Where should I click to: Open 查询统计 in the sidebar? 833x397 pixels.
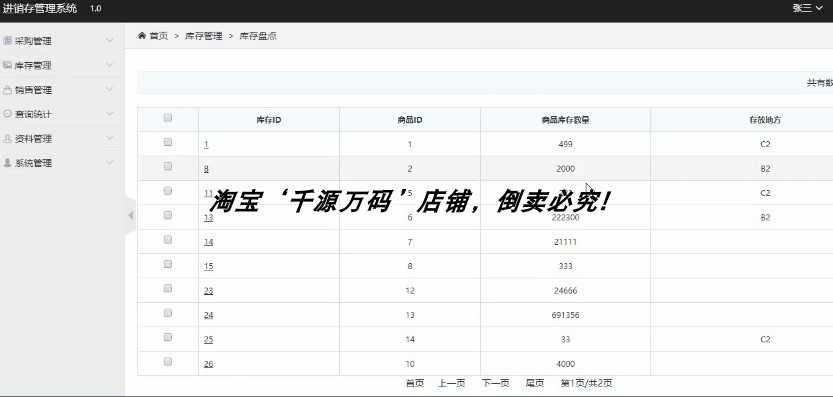click(33, 114)
